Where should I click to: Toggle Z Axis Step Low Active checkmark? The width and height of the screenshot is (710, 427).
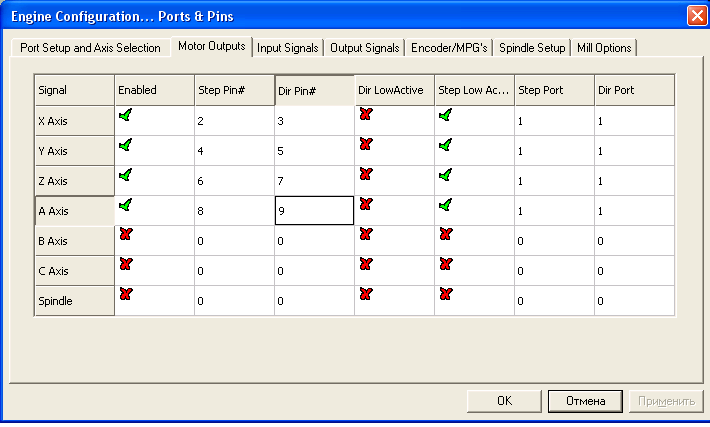pos(446,175)
